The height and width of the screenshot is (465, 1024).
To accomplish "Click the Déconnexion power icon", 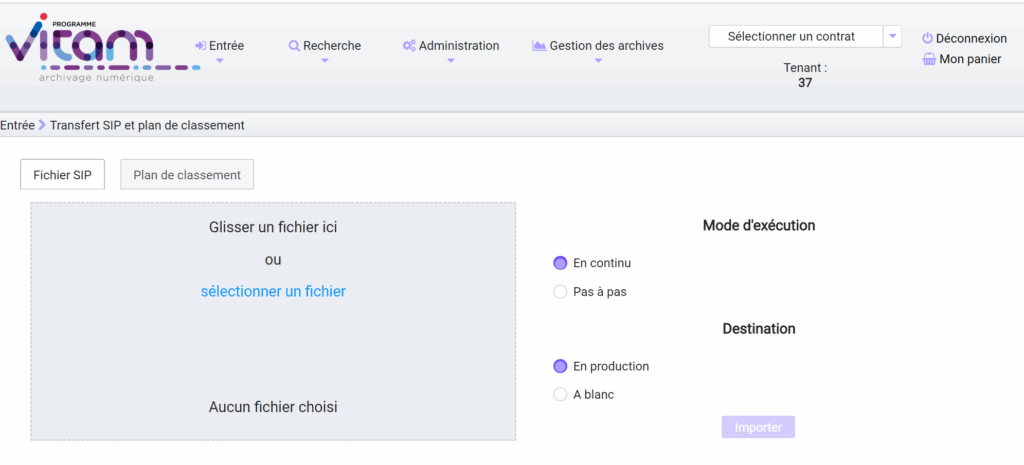I will tap(927, 39).
